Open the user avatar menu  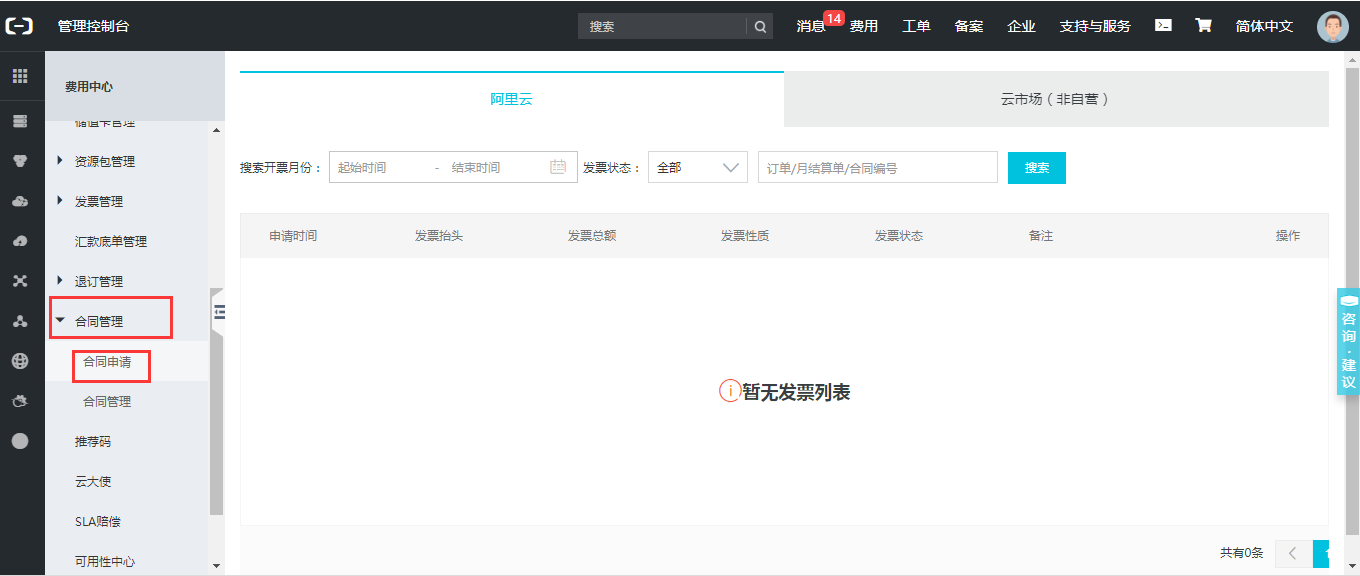[1333, 27]
